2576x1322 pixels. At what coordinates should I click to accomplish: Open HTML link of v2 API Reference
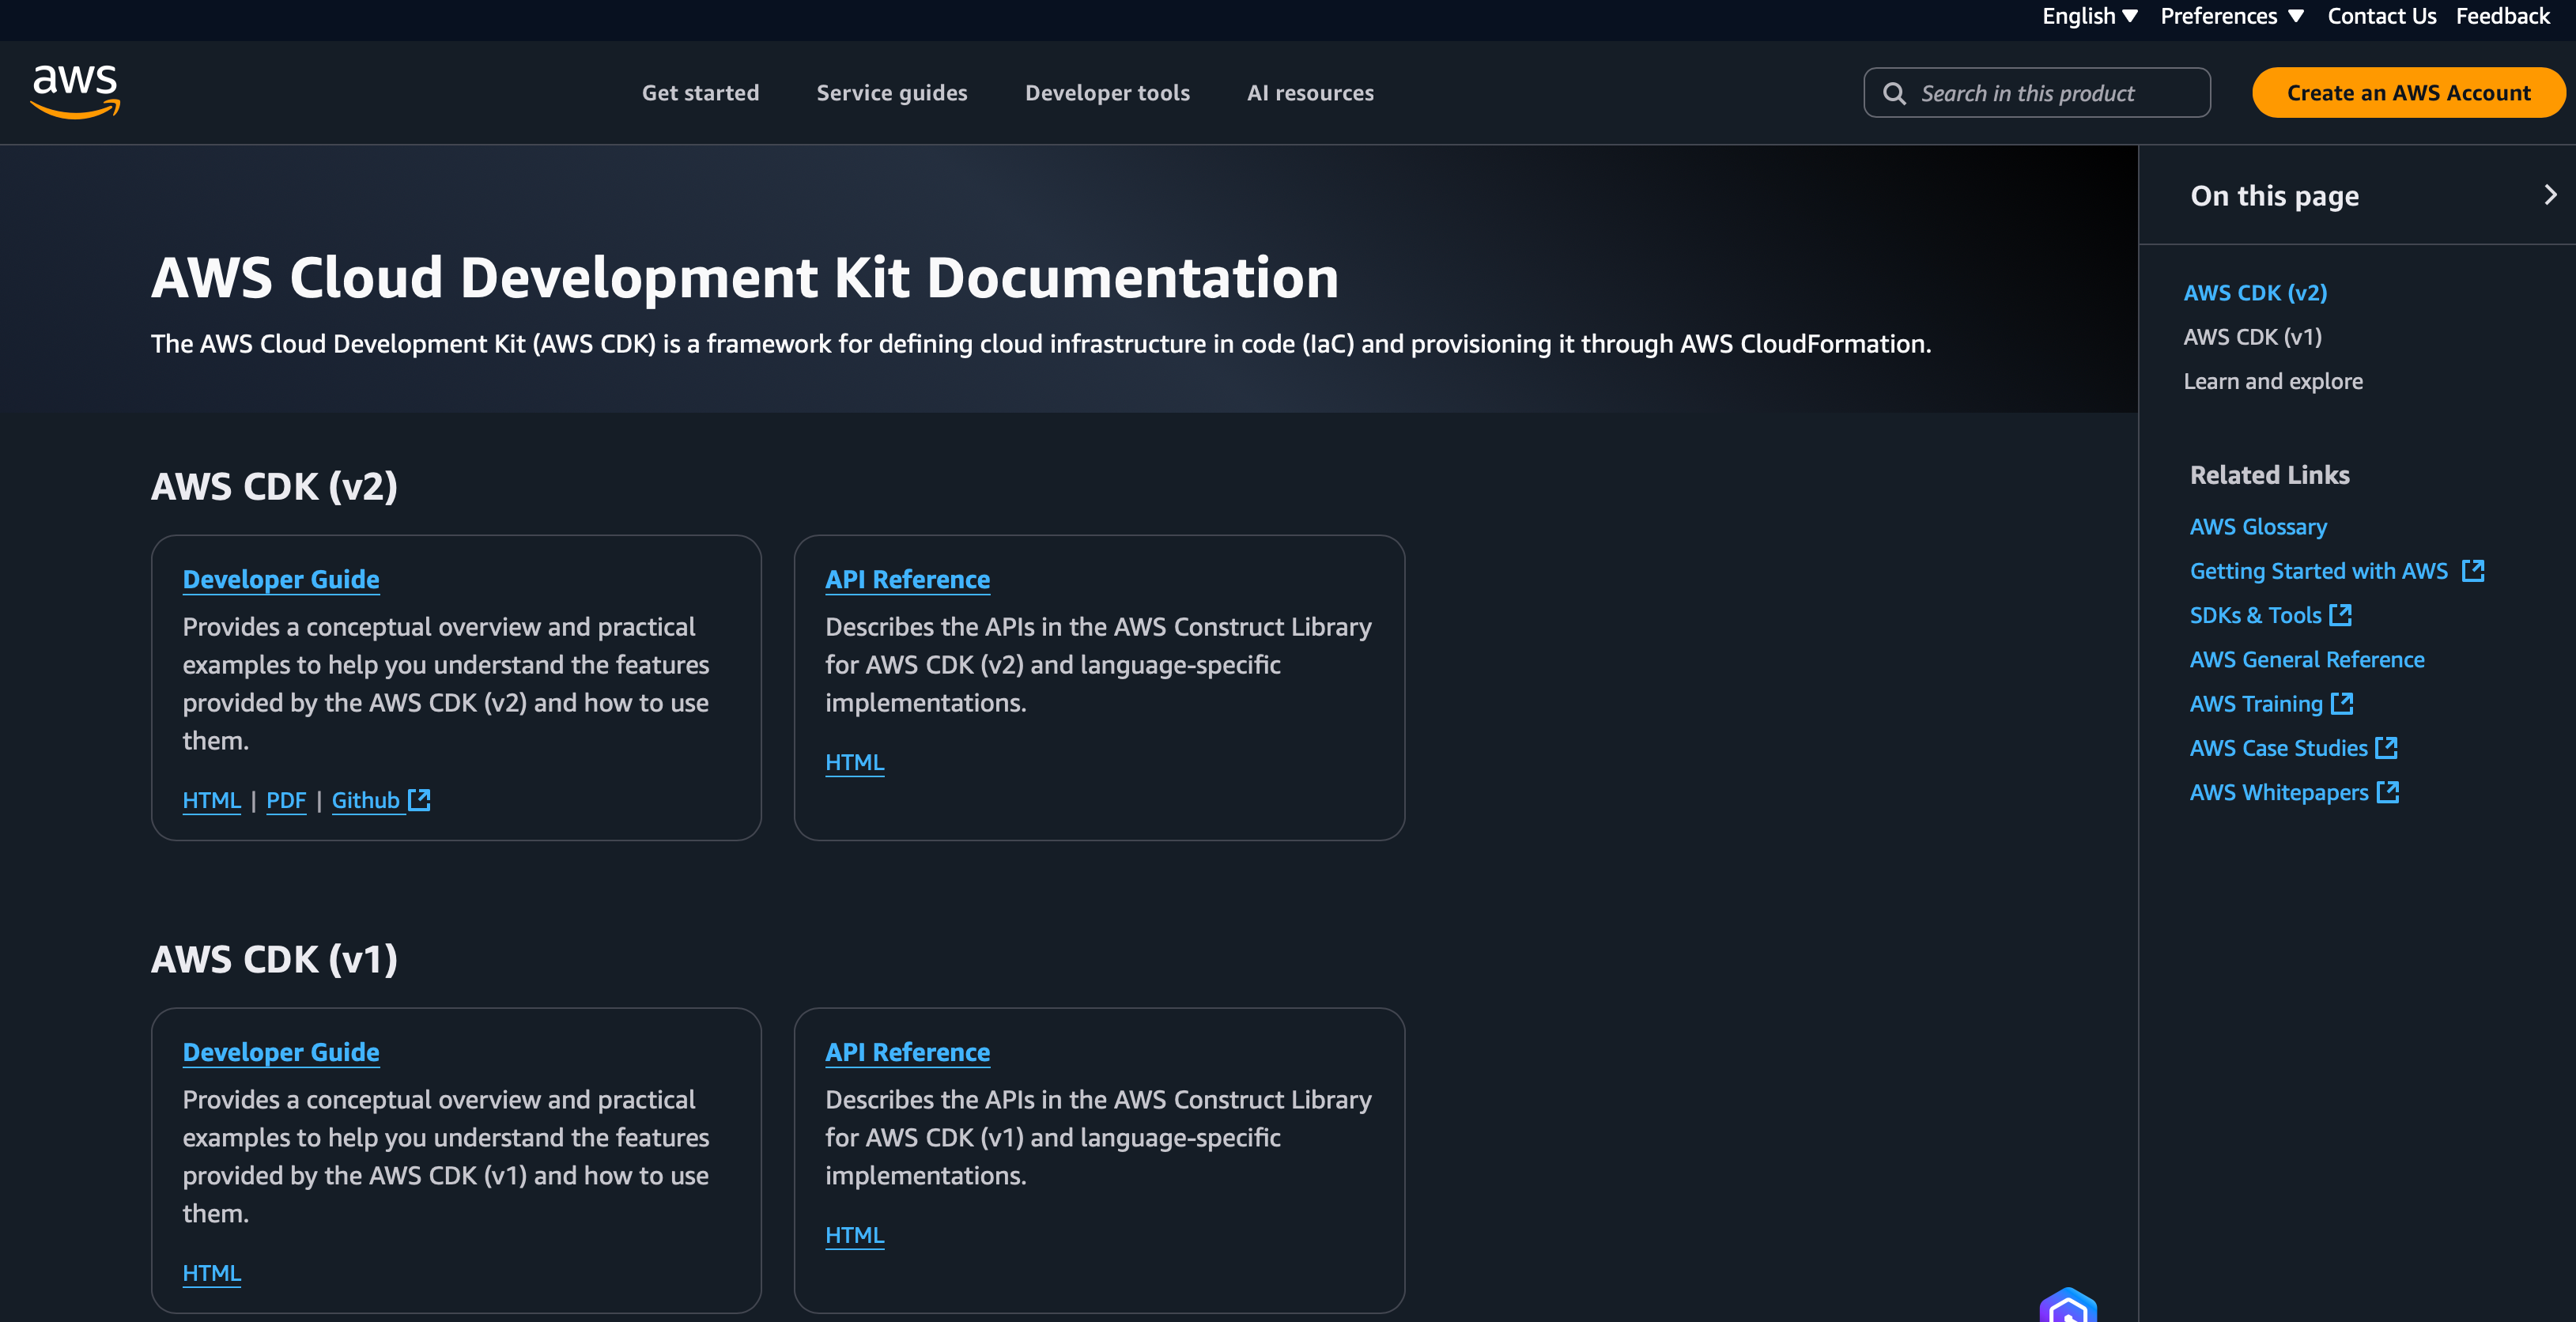click(x=855, y=762)
